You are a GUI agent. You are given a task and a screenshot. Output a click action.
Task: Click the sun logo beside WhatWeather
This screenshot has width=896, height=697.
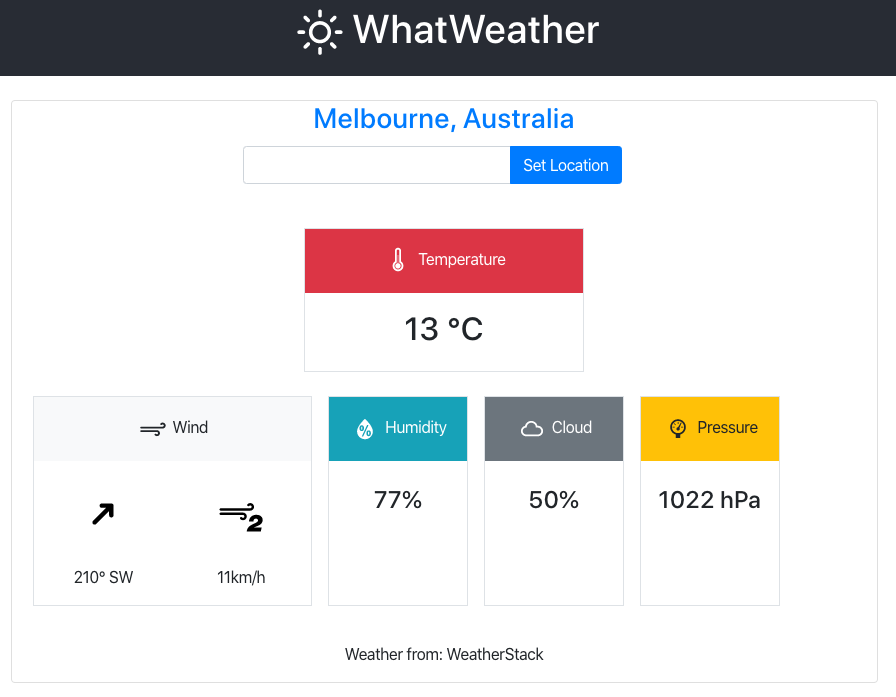tap(319, 31)
